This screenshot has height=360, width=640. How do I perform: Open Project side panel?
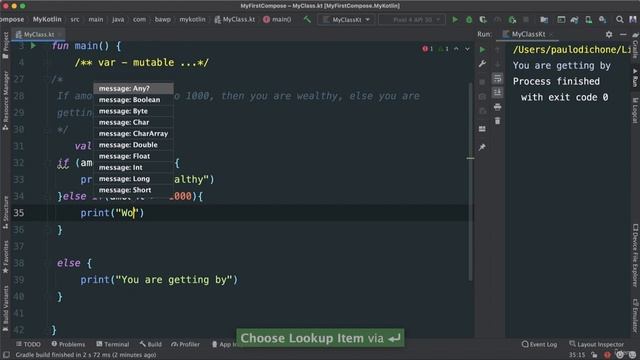(x=6, y=45)
